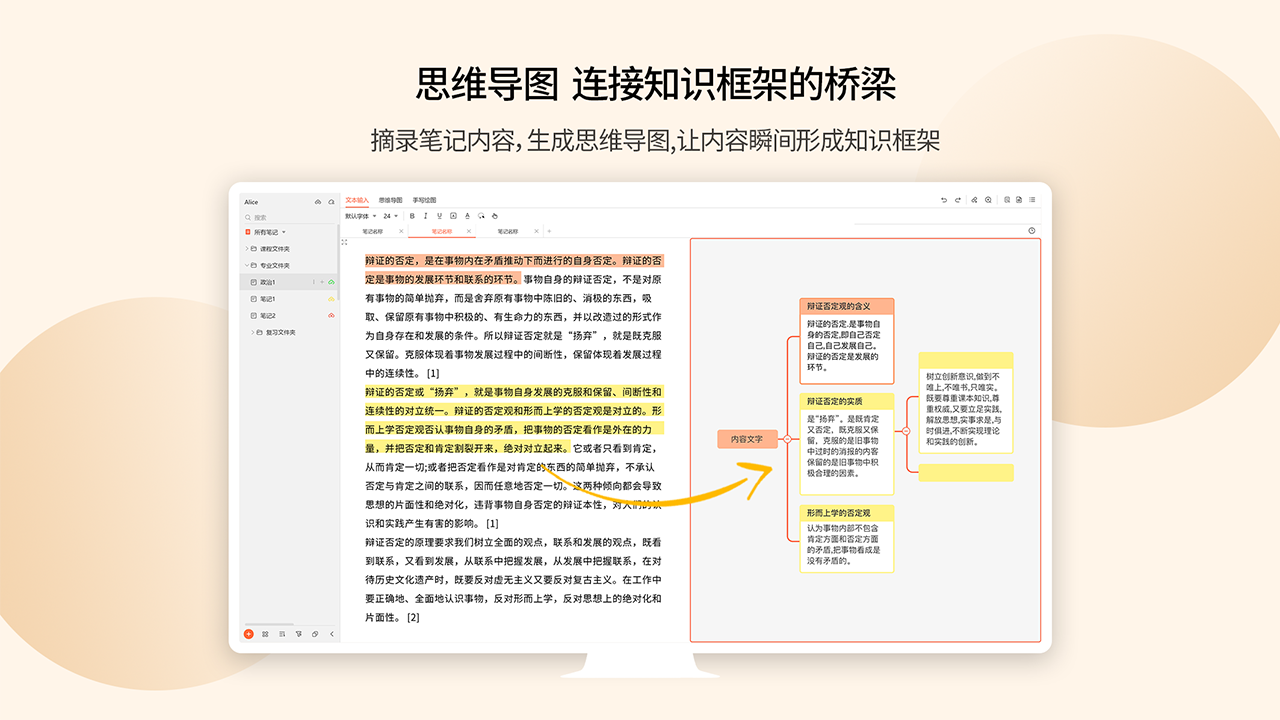This screenshot has width=1280, height=720.
Task: Toggle underline formatting
Action: 439,216
